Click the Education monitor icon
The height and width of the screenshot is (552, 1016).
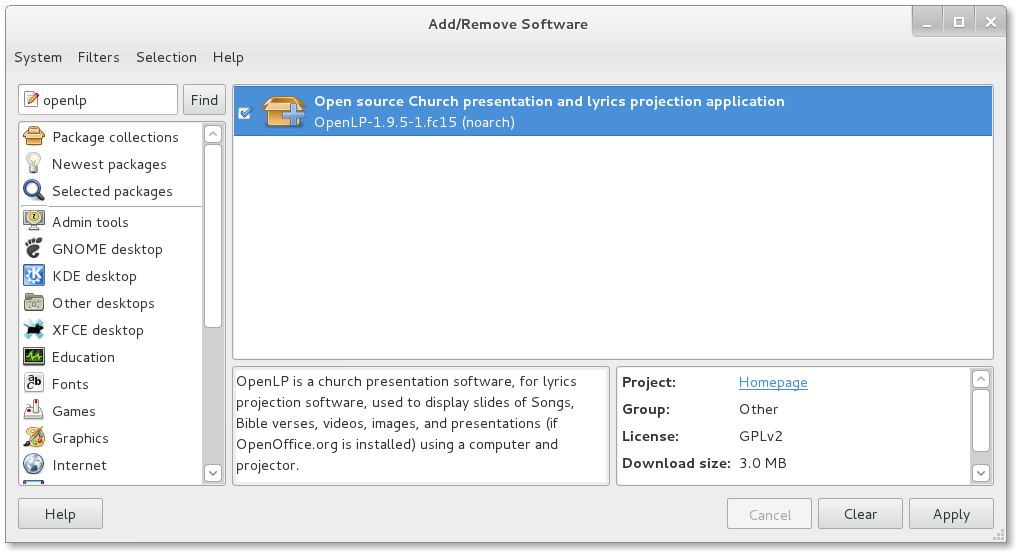34,356
